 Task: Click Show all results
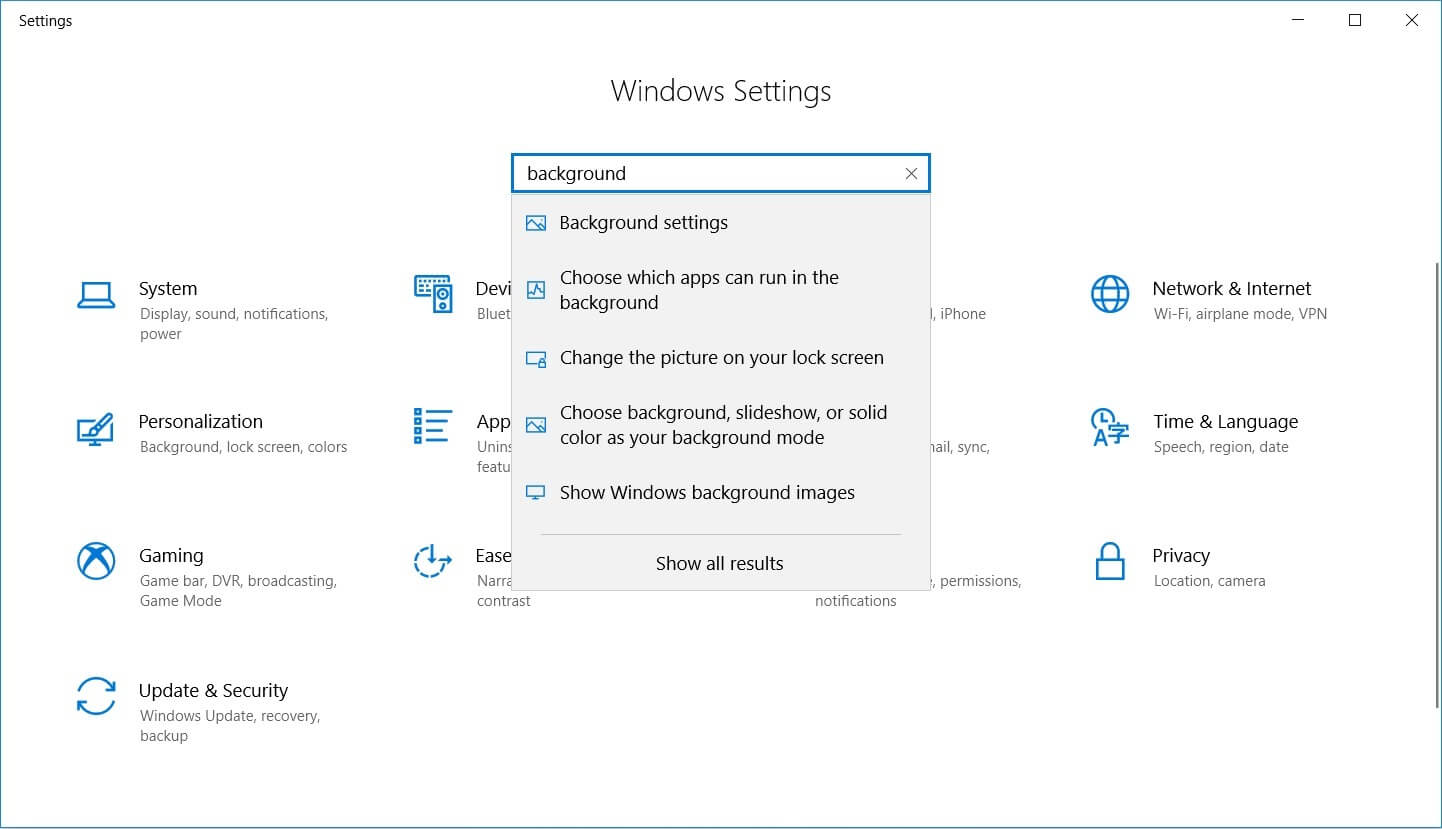click(x=720, y=563)
